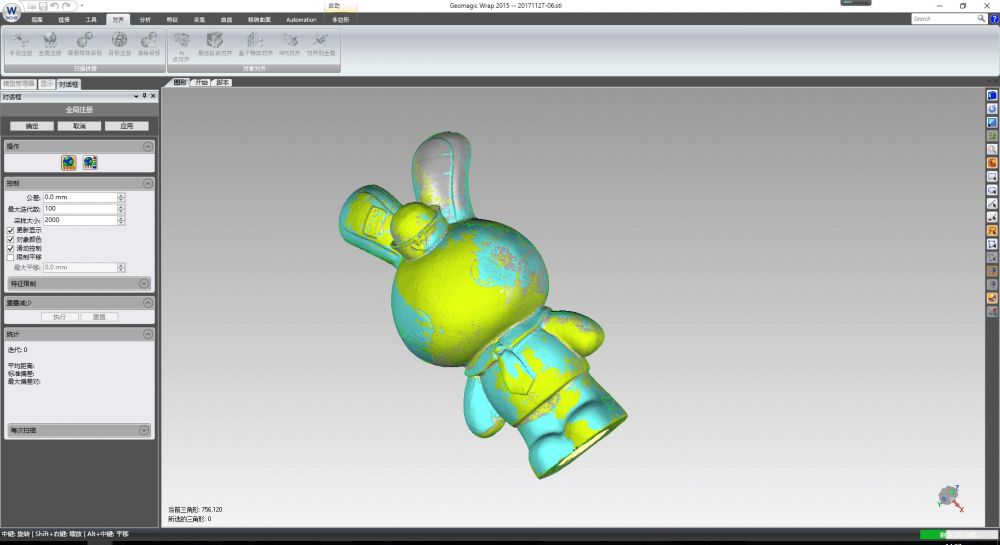Switch to the 模型管理器 panel tab

point(18,84)
